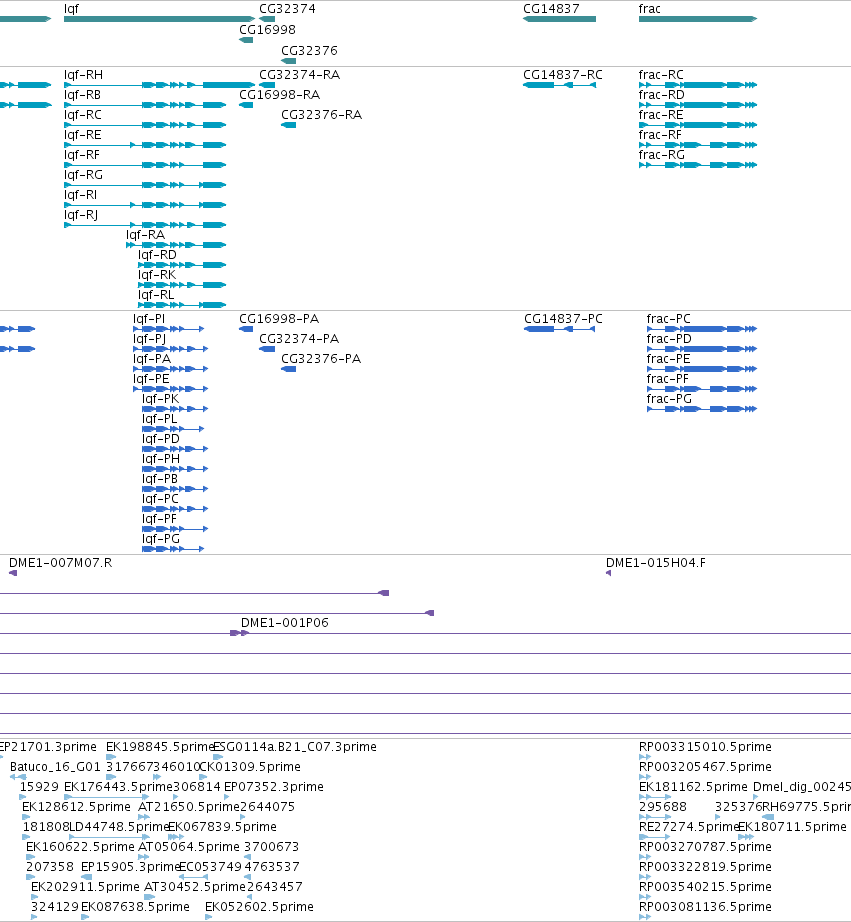Click protein label lqf-PH

point(161,459)
